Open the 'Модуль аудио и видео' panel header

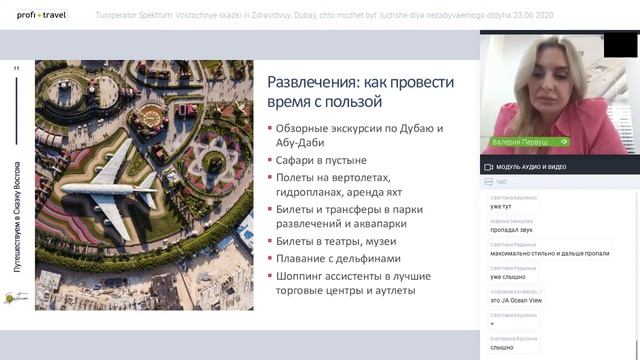(560, 167)
